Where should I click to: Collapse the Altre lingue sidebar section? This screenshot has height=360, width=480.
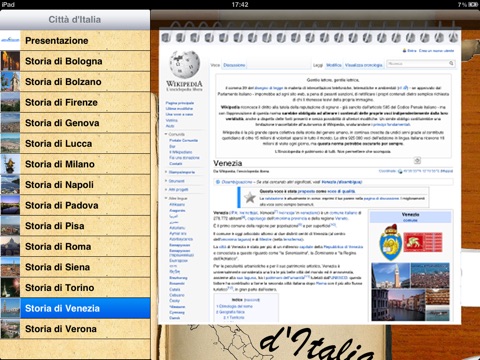pyautogui.click(x=176, y=198)
